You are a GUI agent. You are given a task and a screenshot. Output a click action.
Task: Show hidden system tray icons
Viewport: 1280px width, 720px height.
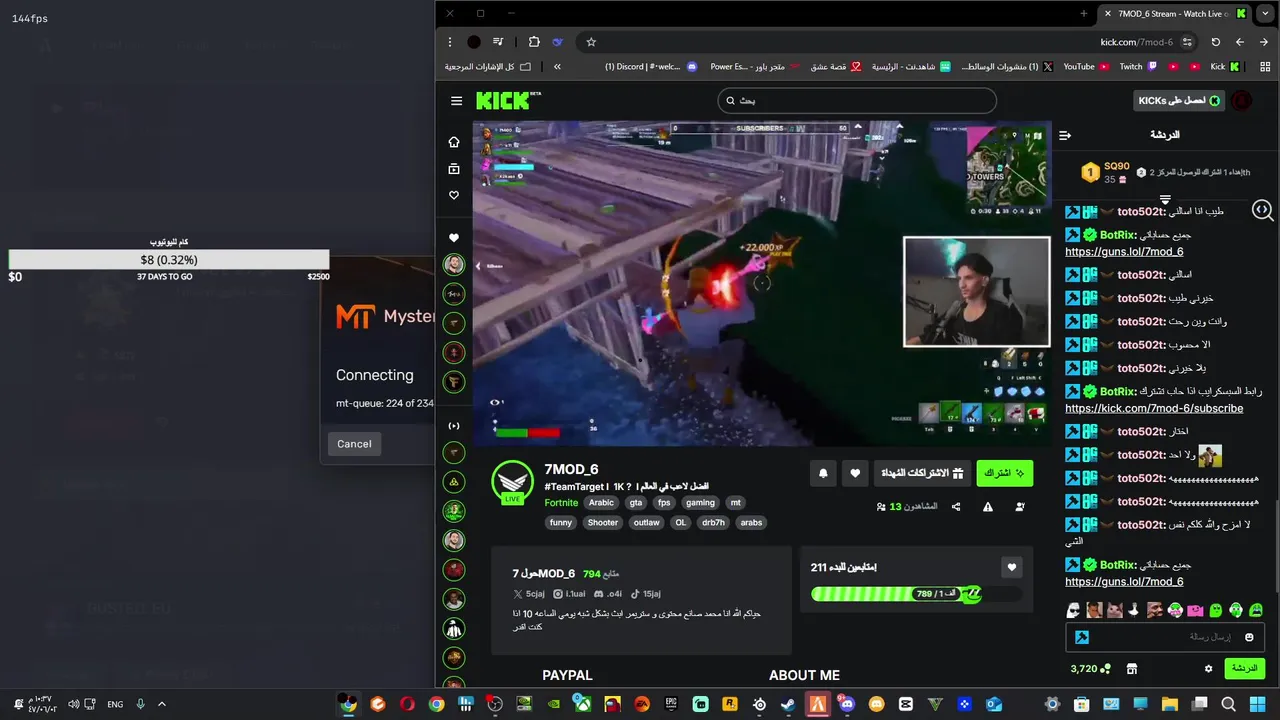pos(162,704)
